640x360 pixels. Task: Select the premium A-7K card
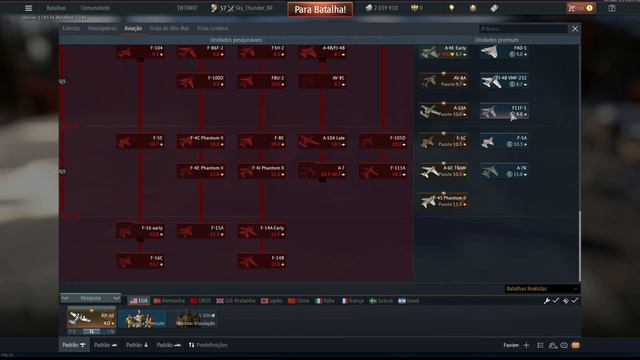pos(504,171)
